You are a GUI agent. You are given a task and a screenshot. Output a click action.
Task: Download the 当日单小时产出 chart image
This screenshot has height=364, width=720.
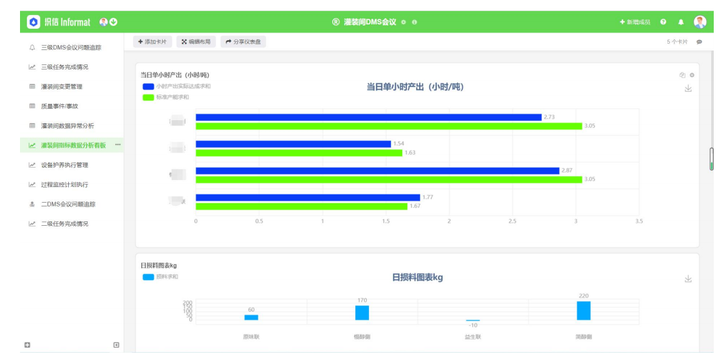[688, 88]
